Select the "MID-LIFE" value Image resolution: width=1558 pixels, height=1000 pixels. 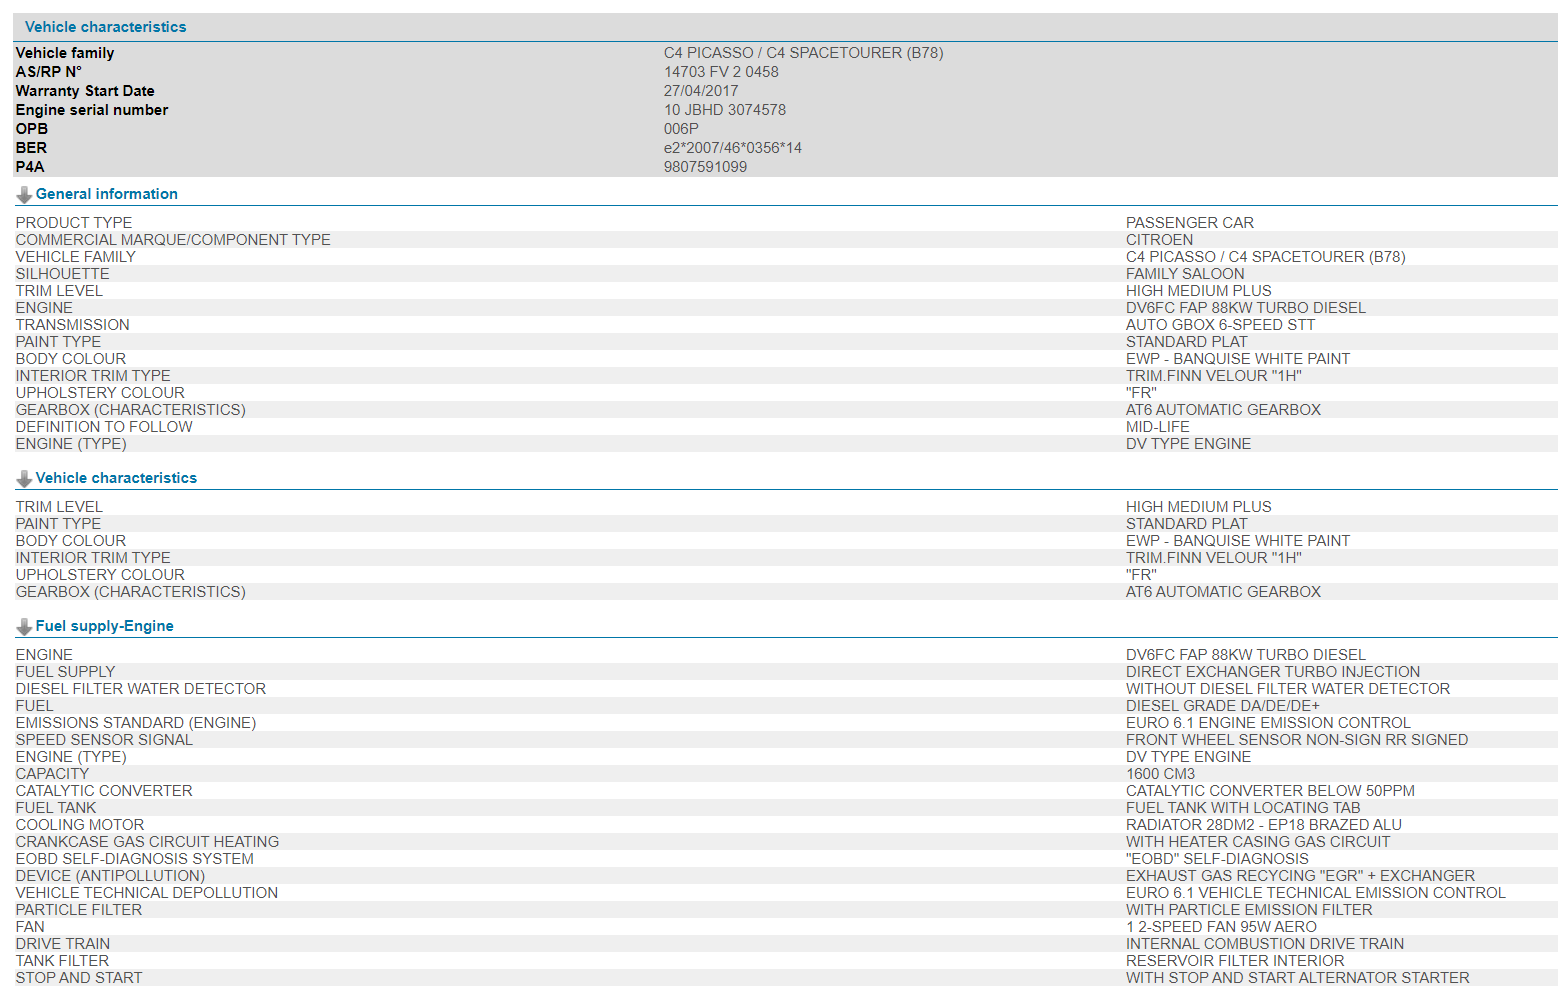click(1158, 427)
